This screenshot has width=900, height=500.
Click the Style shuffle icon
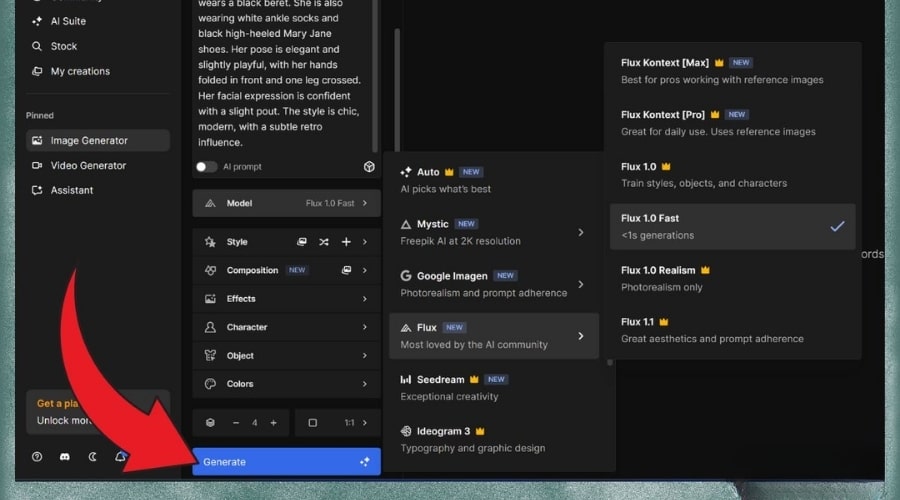(x=324, y=242)
